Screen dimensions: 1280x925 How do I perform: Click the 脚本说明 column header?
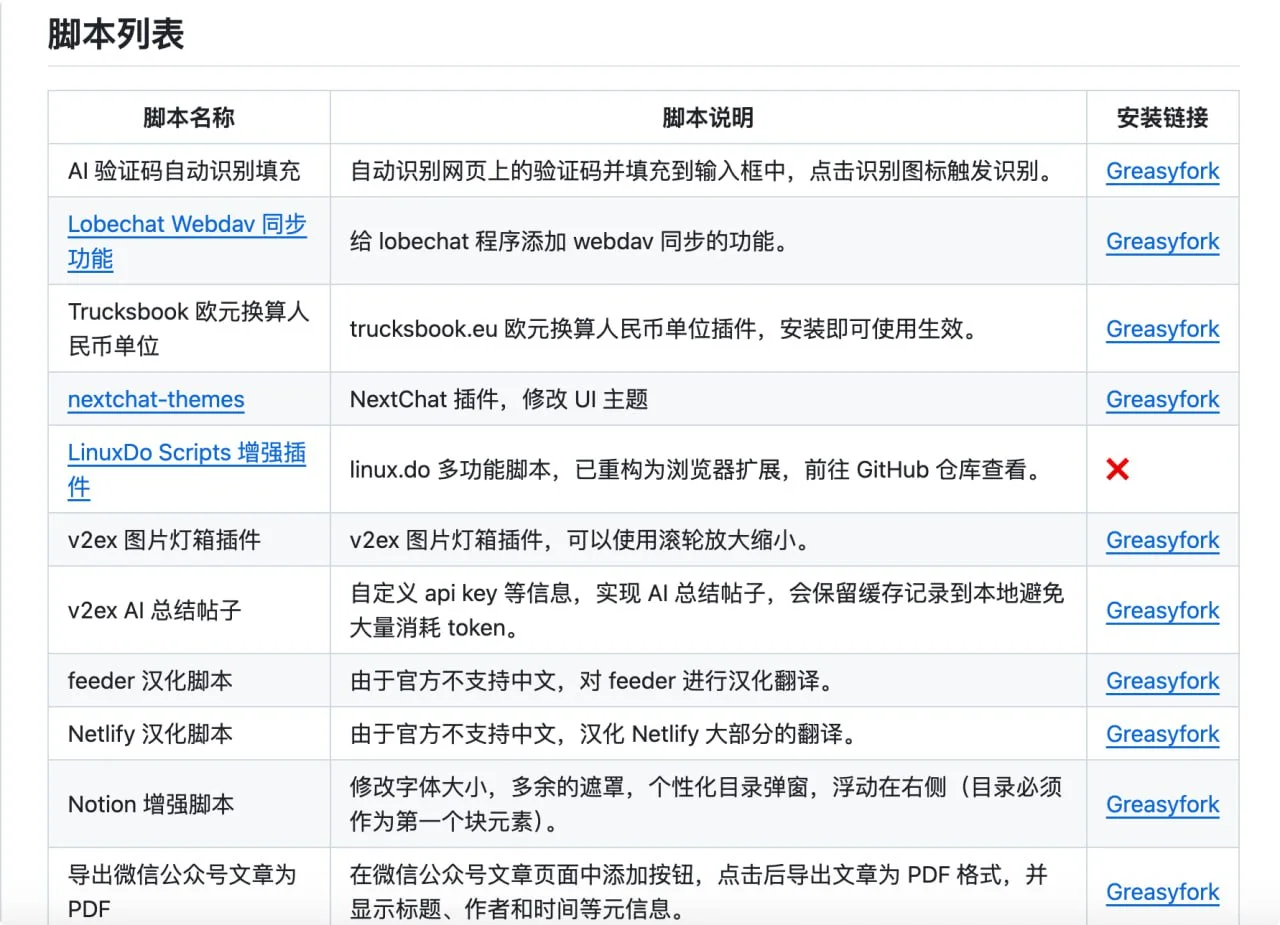pos(708,118)
